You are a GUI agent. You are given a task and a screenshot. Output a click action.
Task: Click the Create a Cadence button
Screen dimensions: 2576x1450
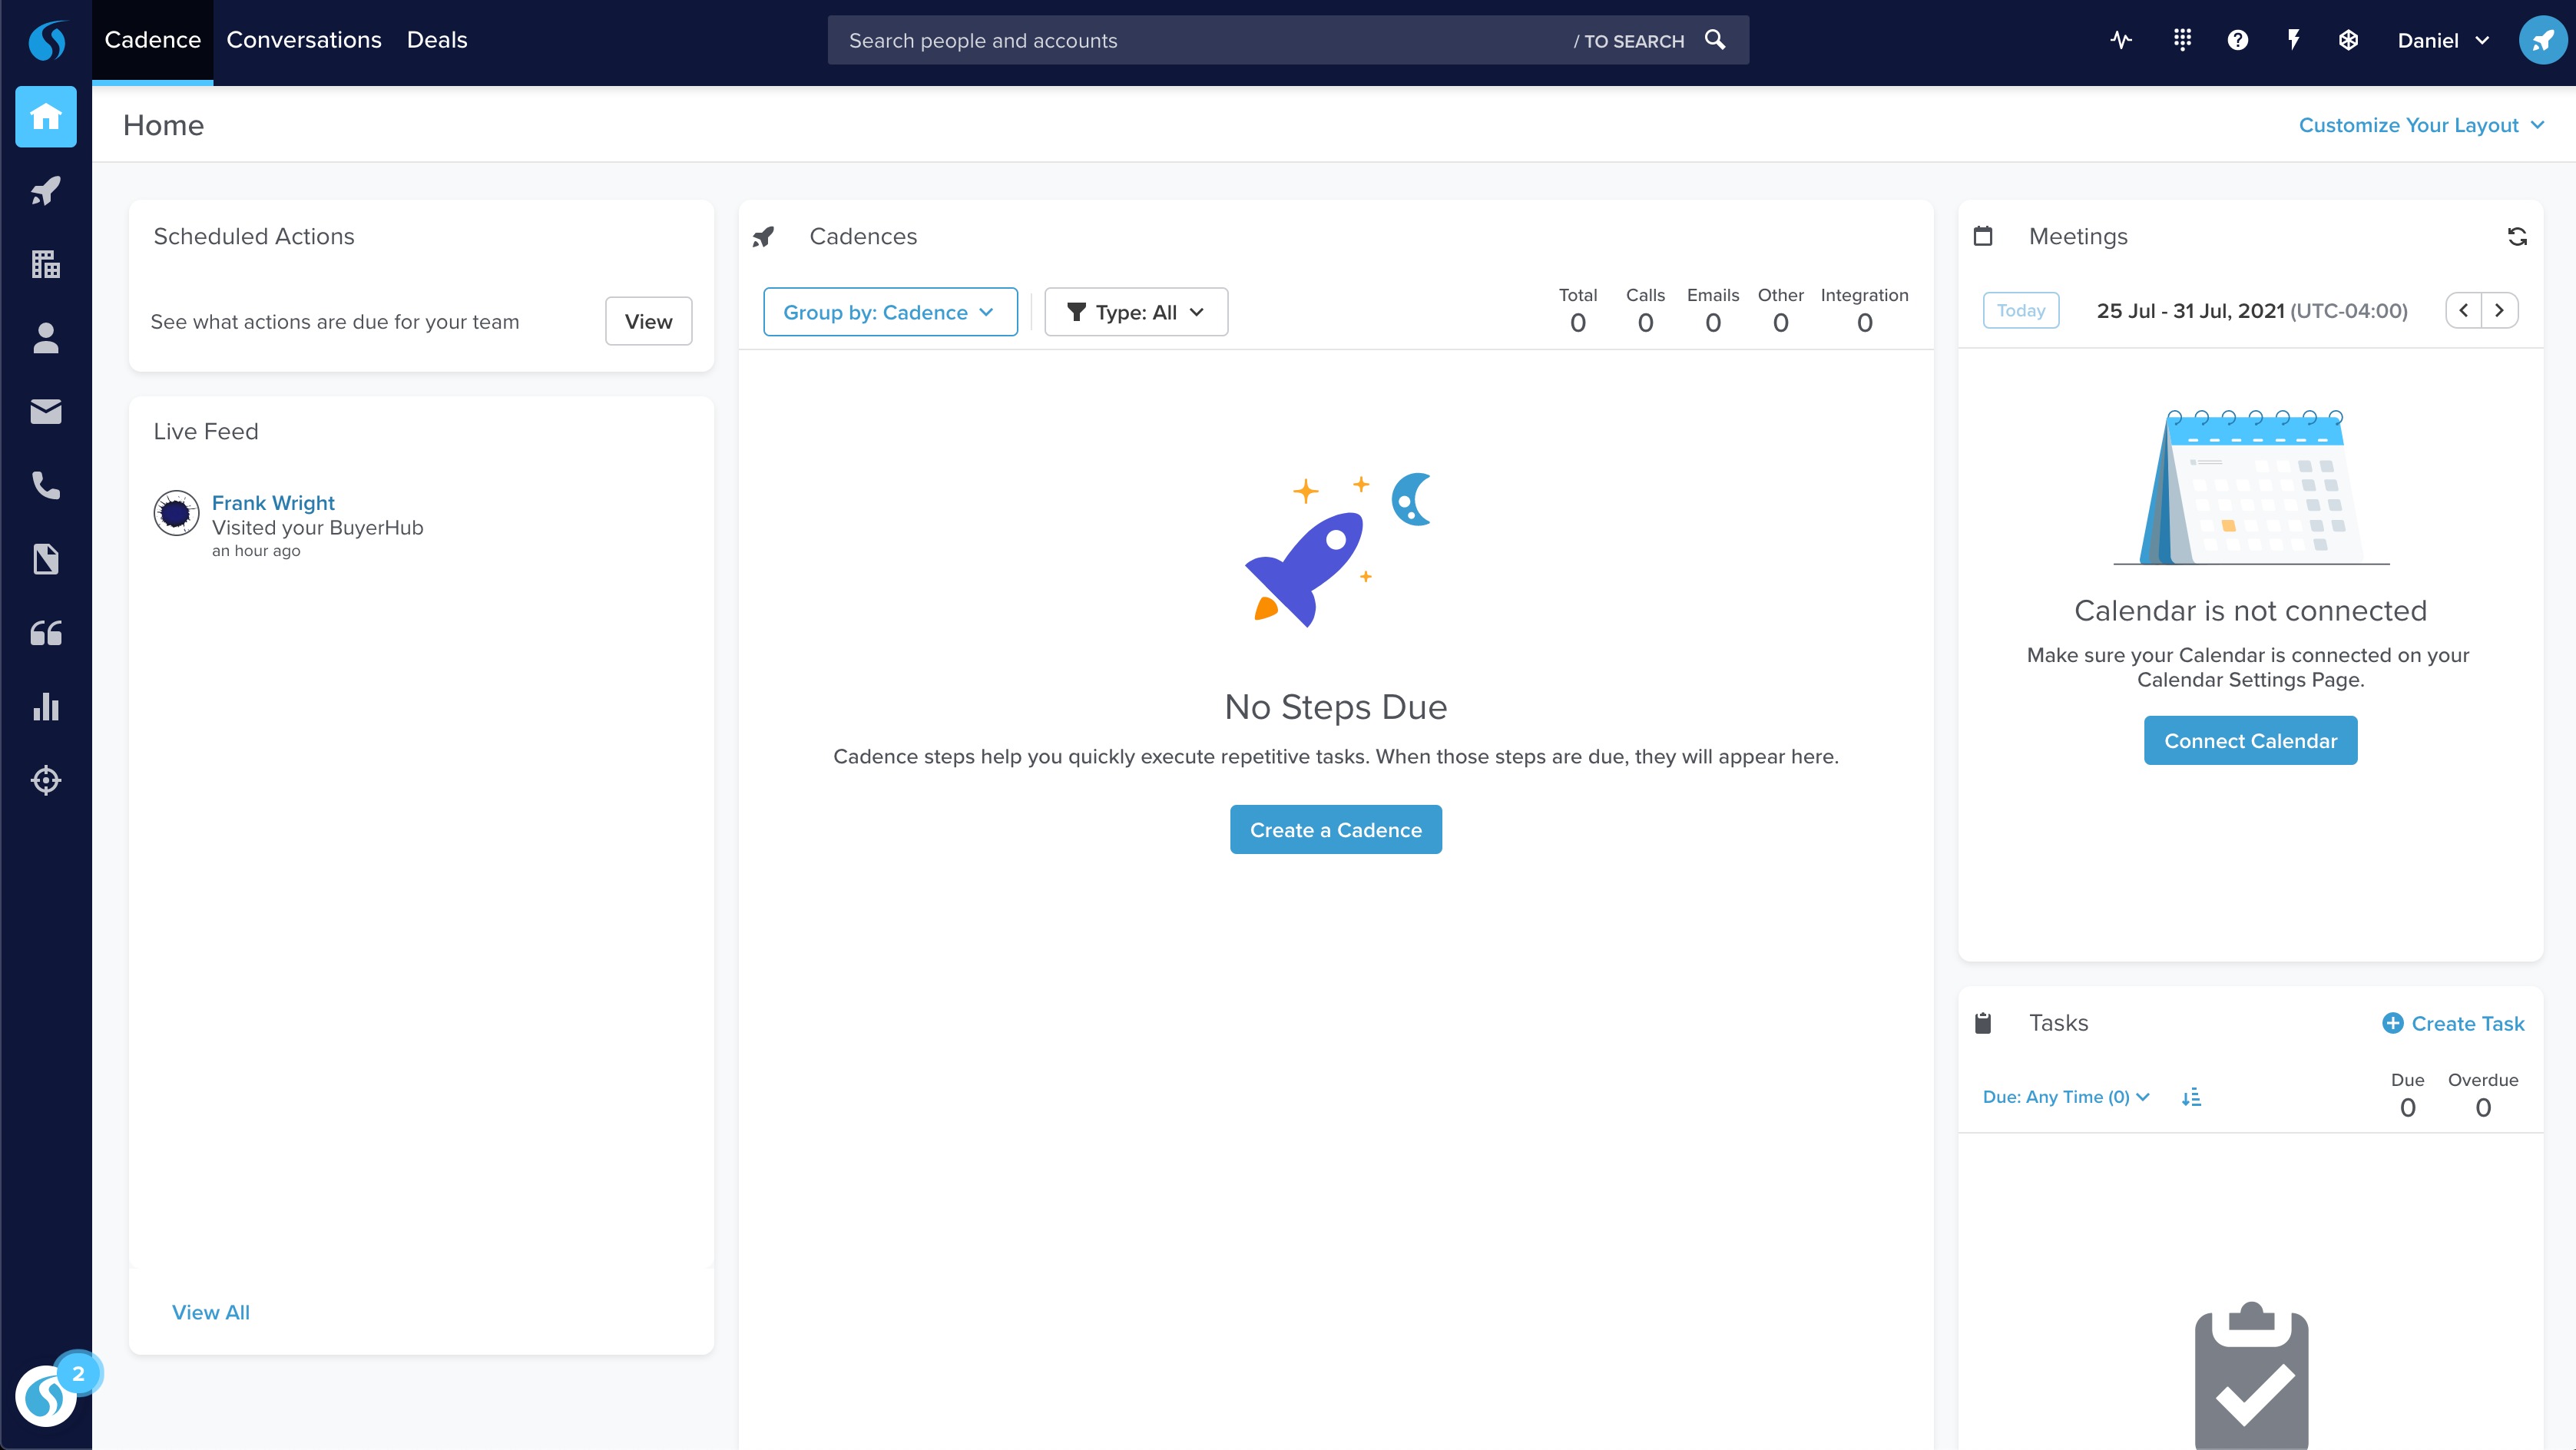tap(1335, 830)
